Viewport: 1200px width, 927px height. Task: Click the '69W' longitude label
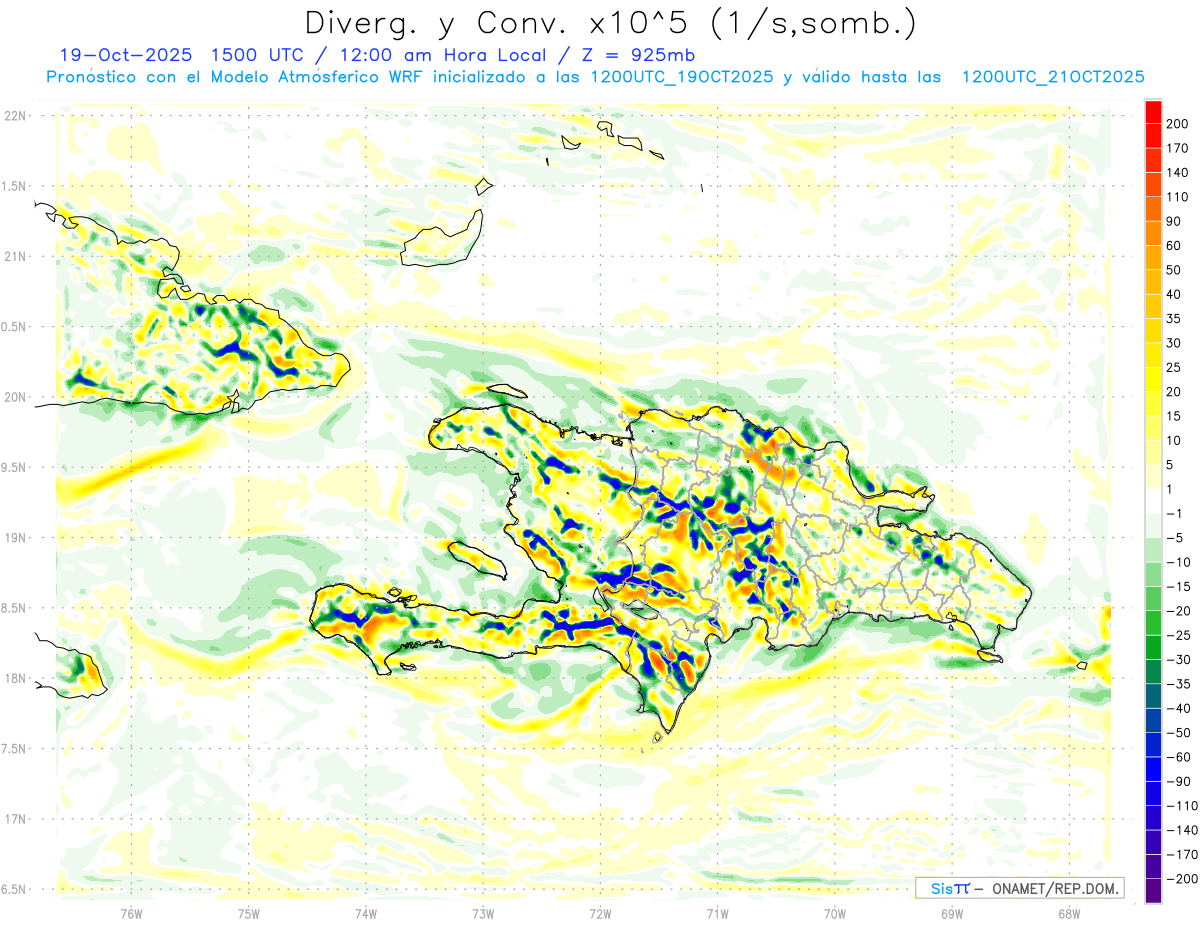952,913
